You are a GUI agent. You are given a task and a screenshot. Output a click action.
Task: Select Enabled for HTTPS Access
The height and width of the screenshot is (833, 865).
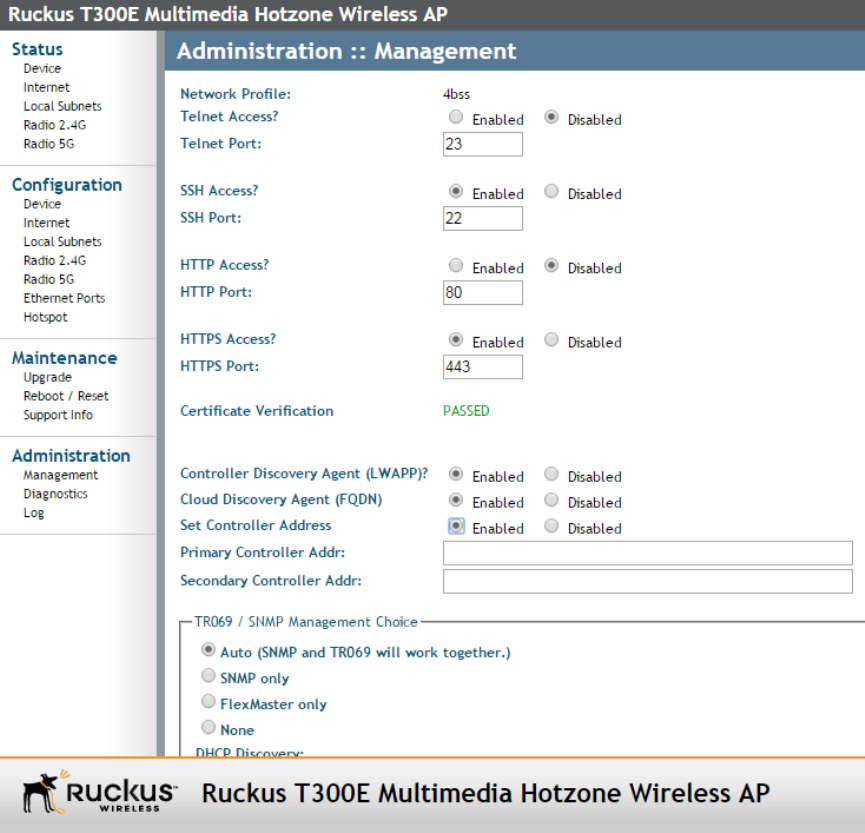[x=456, y=339]
